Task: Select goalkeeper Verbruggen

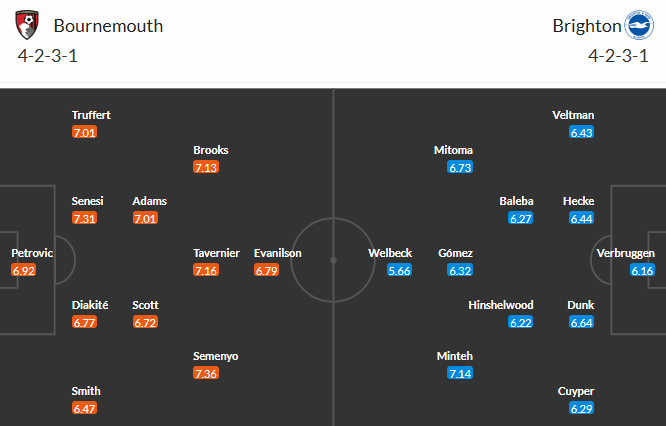Action: click(625, 253)
